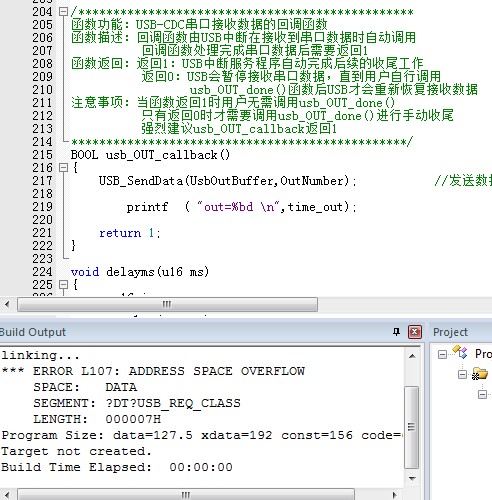Click the Program Size output line
This screenshot has width=492, height=500.
pos(202,435)
